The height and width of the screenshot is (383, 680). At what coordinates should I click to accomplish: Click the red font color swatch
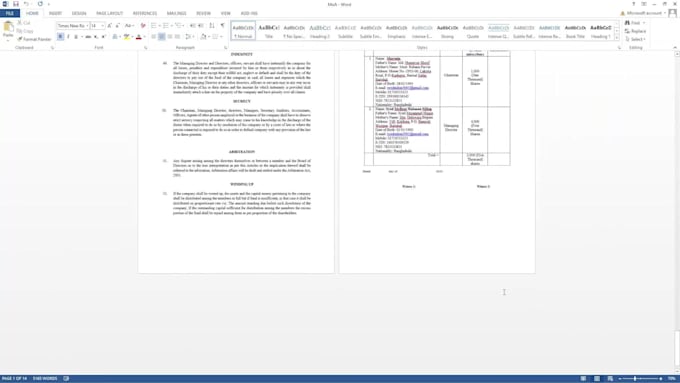click(x=139, y=37)
